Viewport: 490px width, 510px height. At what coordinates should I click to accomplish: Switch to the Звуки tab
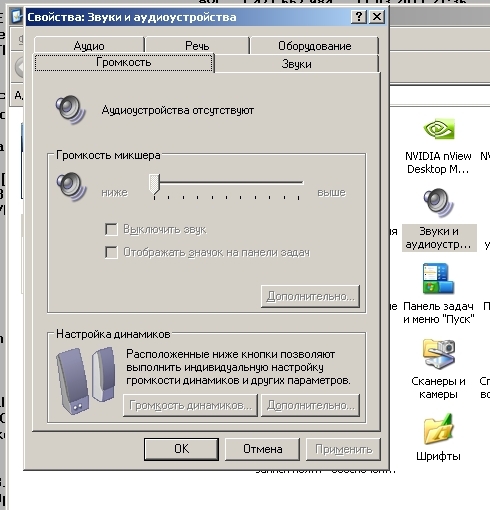pyautogui.click(x=297, y=64)
